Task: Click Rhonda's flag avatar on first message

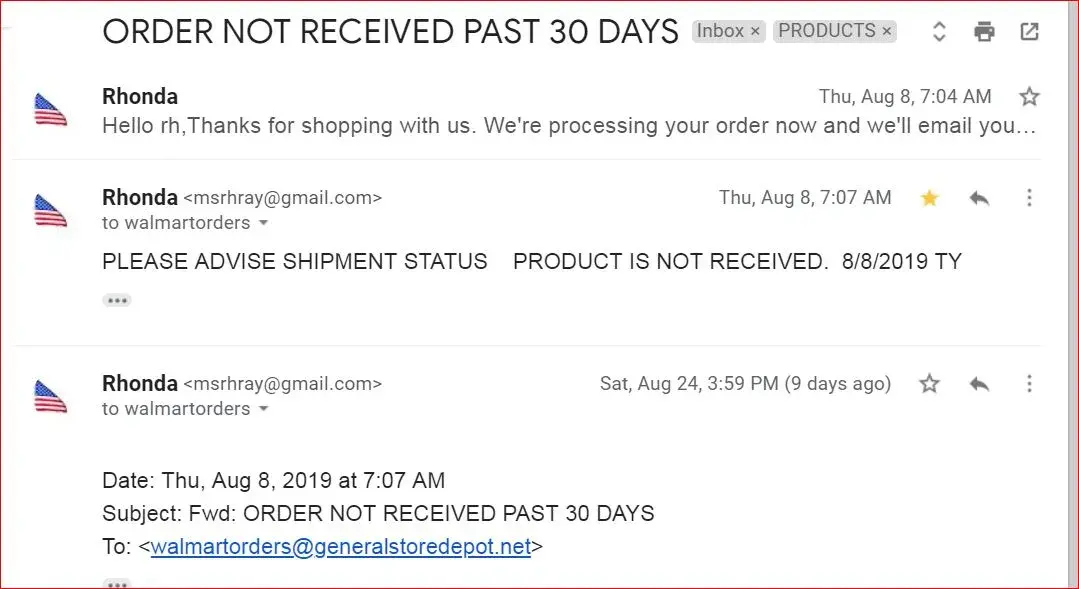Action: (50, 110)
